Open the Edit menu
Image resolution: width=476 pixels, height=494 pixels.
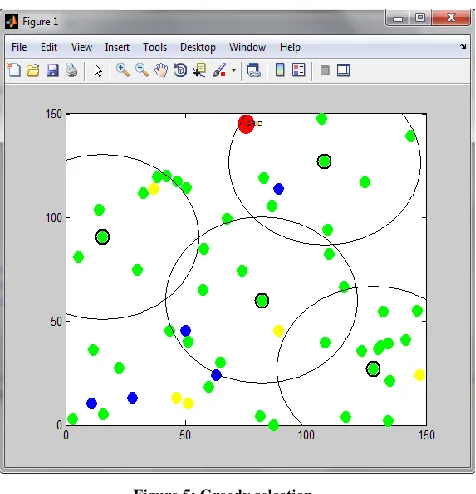point(49,47)
